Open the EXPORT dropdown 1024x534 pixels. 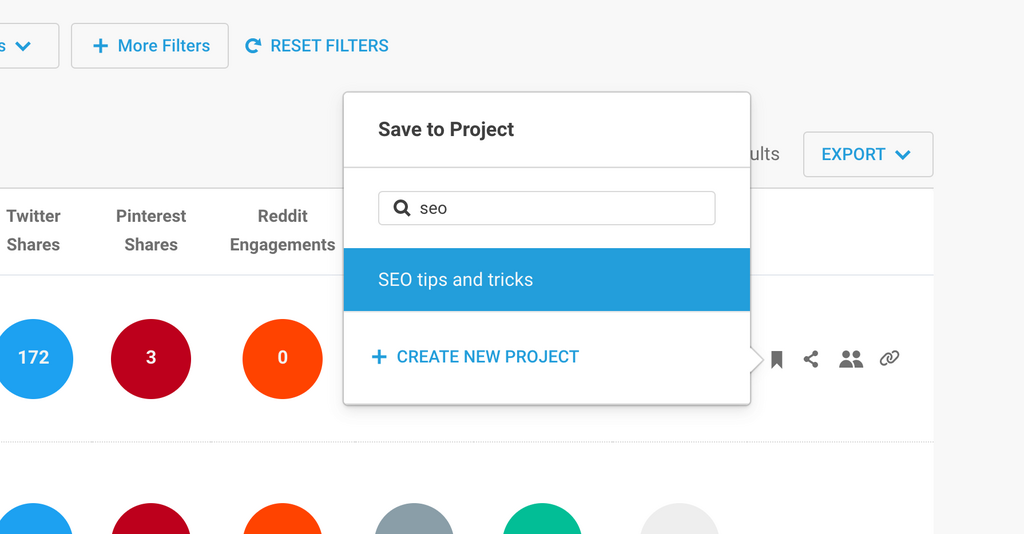867,154
